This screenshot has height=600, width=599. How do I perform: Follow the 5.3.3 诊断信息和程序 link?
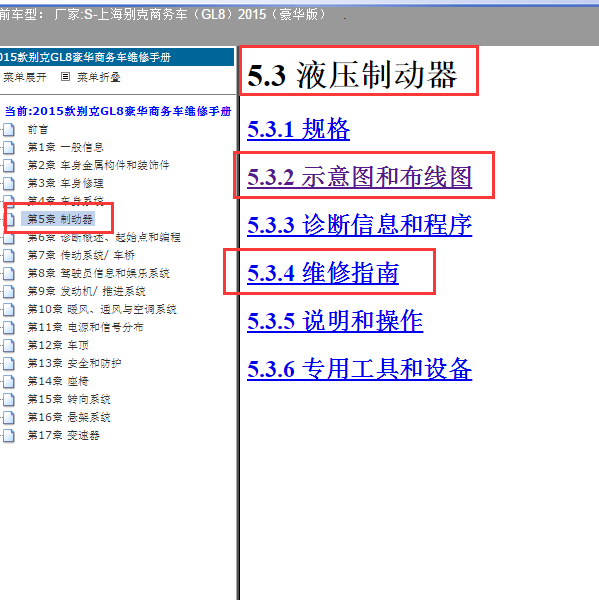point(359,225)
